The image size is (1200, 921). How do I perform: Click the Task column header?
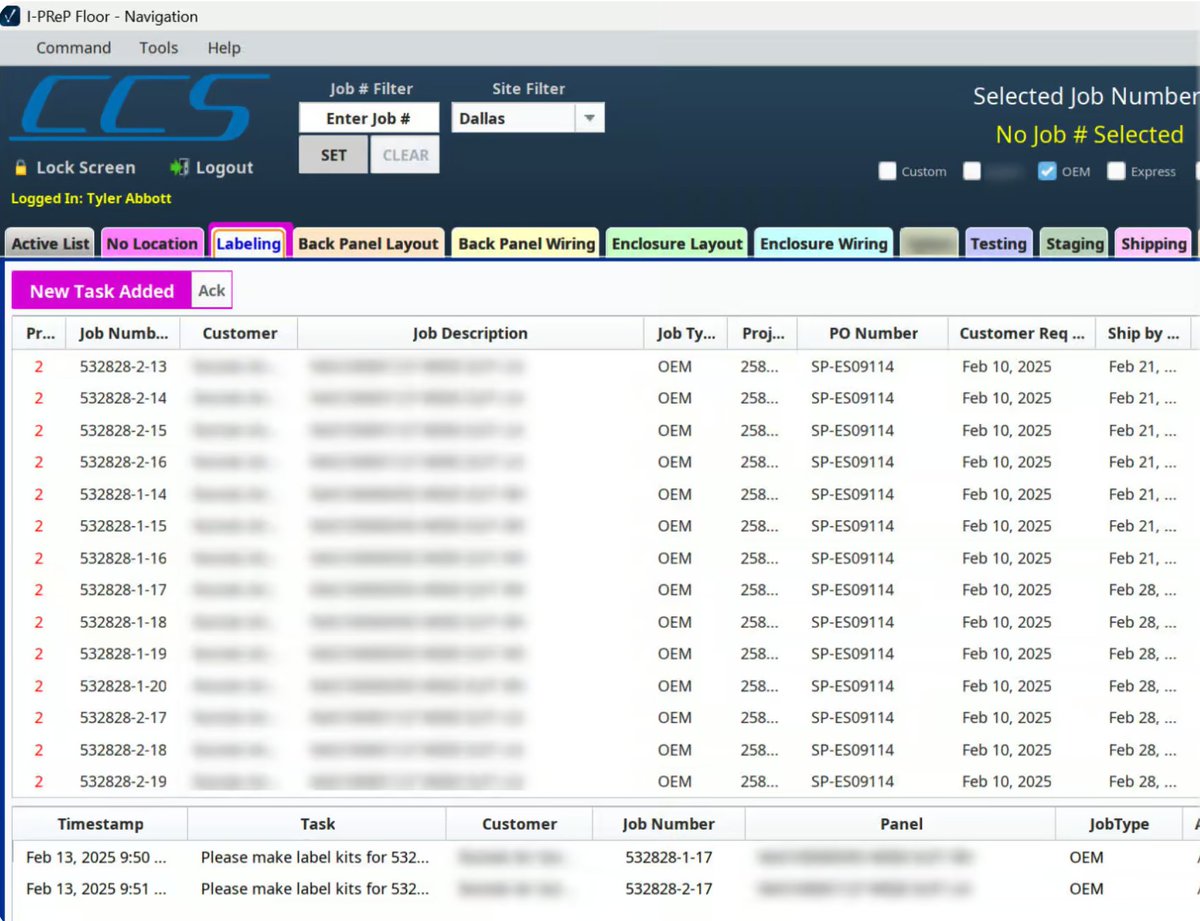click(317, 824)
